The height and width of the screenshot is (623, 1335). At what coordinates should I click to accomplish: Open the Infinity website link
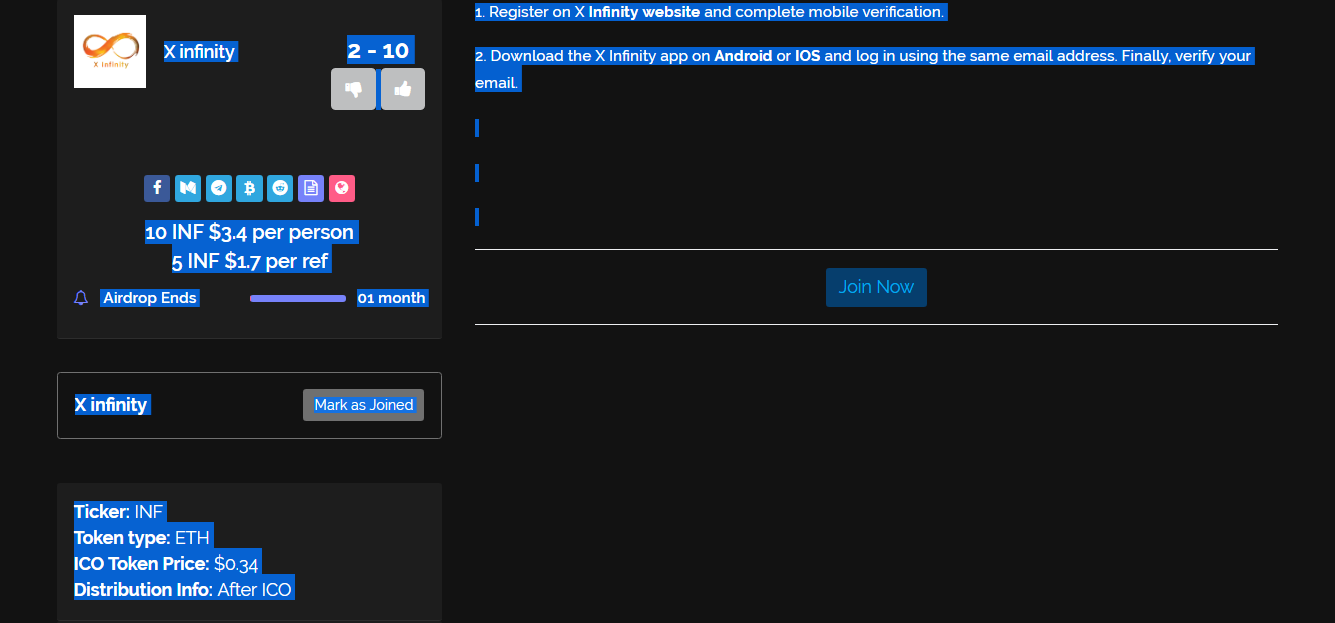pos(644,12)
